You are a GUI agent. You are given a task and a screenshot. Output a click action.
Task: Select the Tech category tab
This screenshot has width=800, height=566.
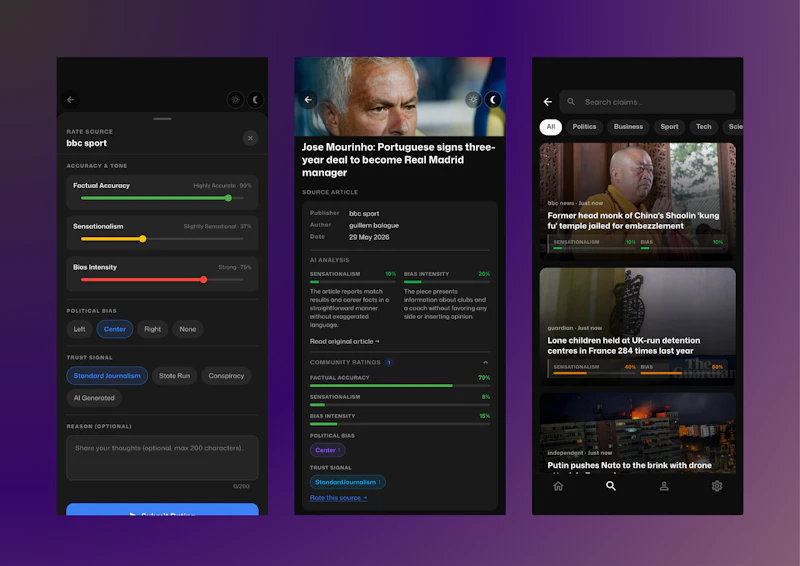click(704, 127)
